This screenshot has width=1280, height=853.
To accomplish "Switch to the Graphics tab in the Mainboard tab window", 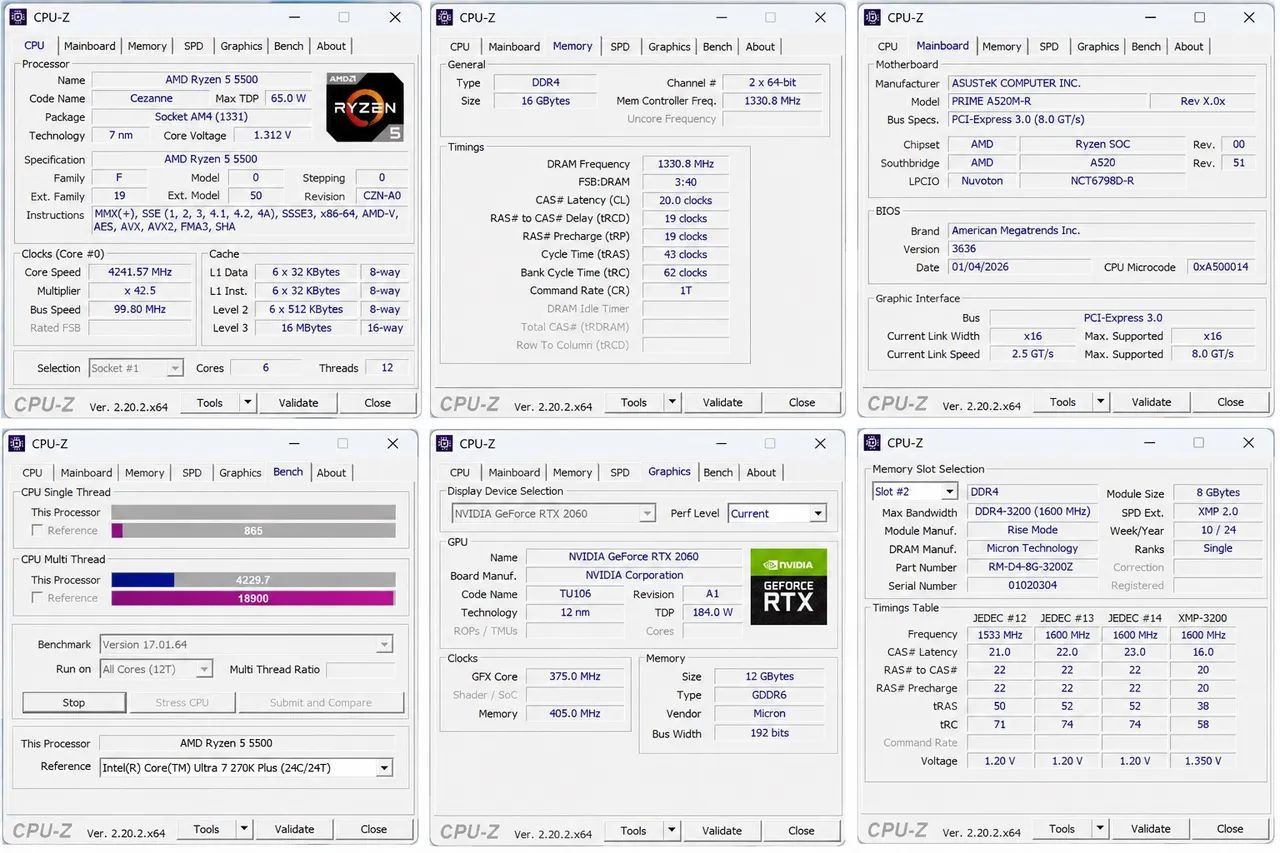I will pos(1098,46).
